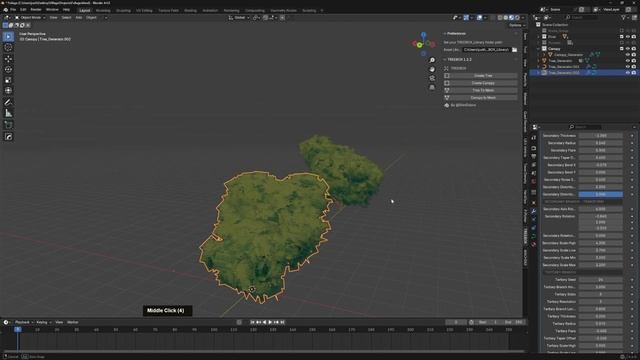Collapse the TREEBOX 1.3.2 panel
Image resolution: width=640 pixels, height=360 pixels.
[x=445, y=60]
